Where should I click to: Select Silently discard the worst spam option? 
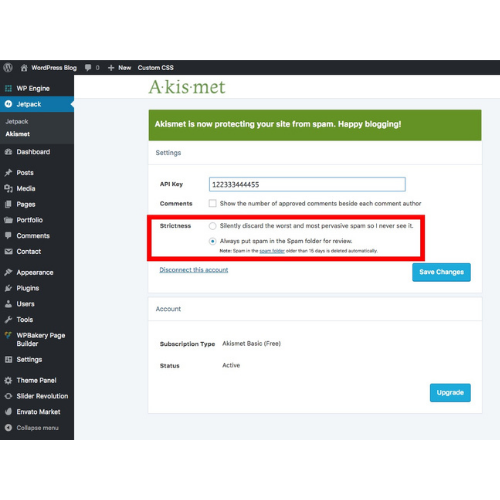tap(212, 226)
